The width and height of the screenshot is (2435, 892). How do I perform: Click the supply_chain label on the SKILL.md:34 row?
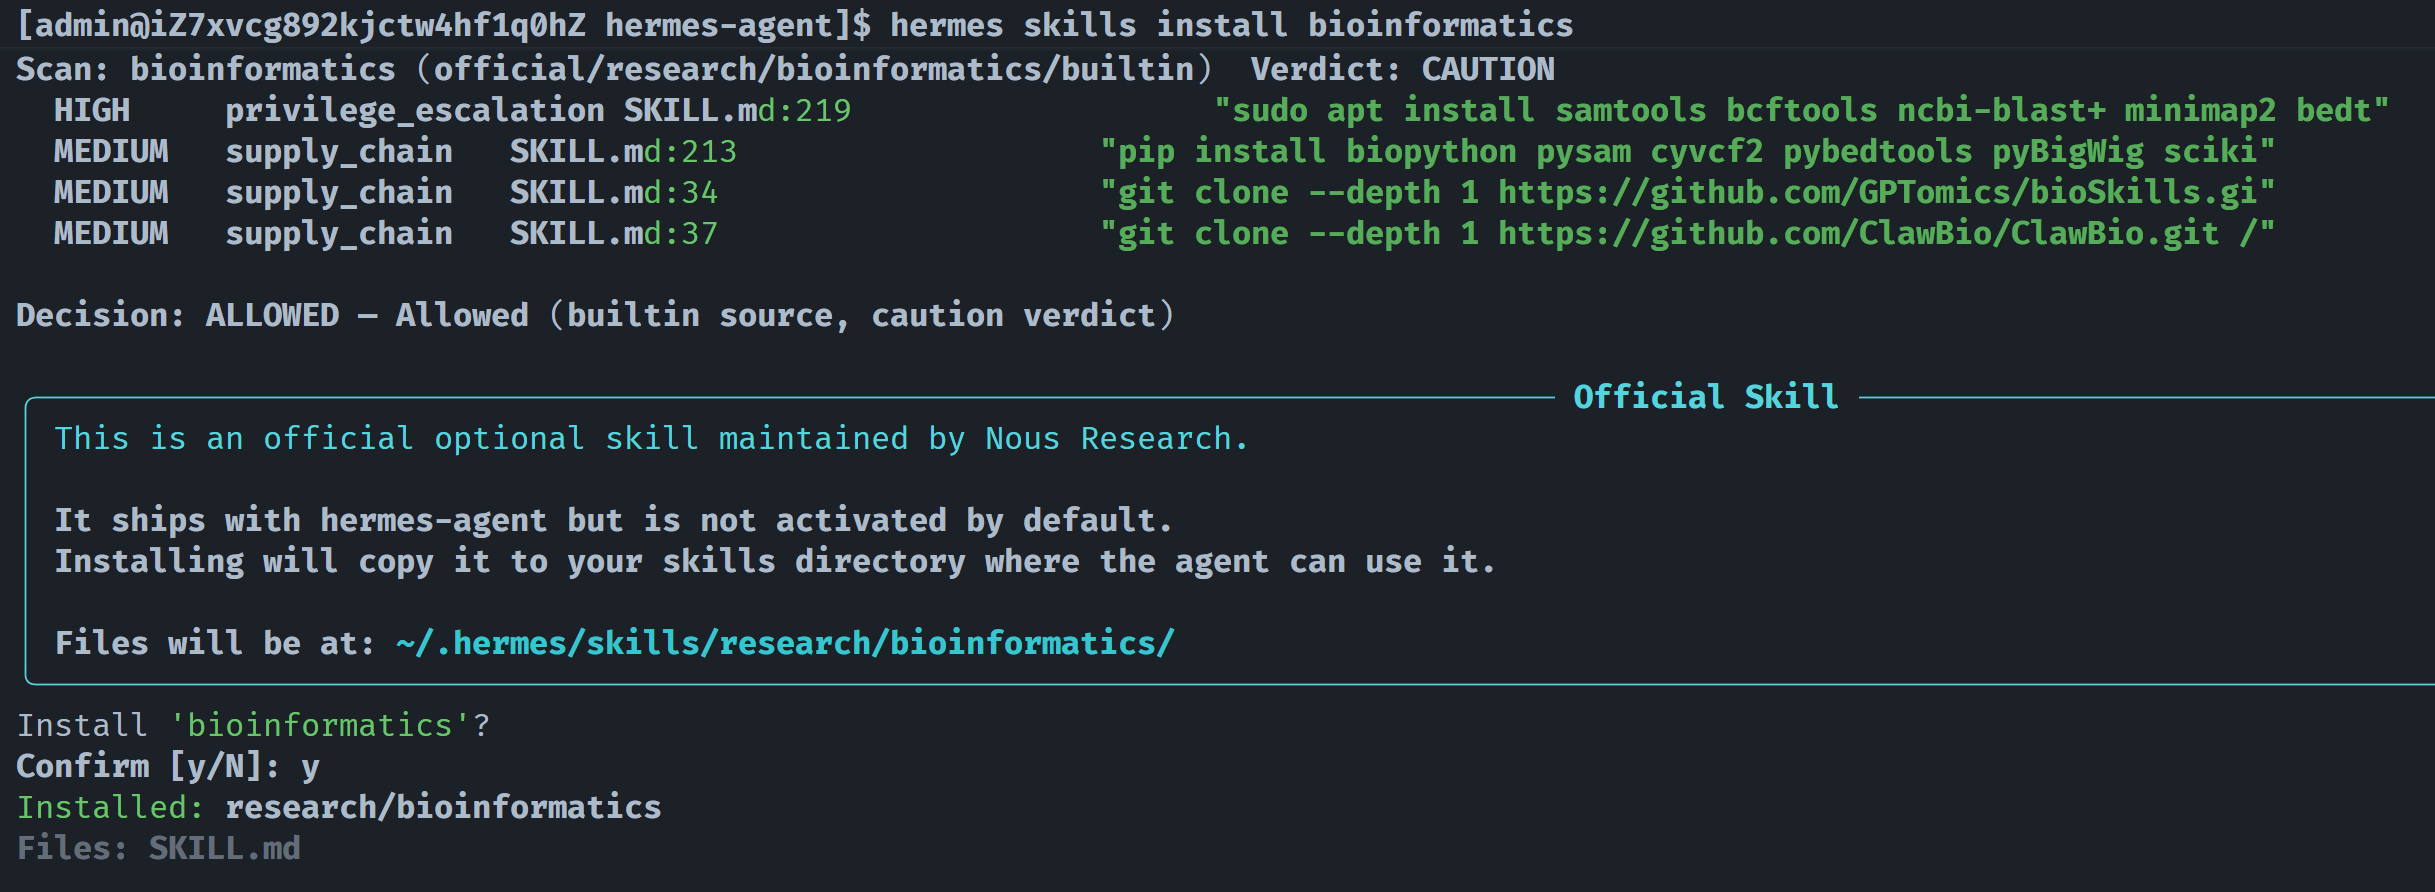[339, 193]
